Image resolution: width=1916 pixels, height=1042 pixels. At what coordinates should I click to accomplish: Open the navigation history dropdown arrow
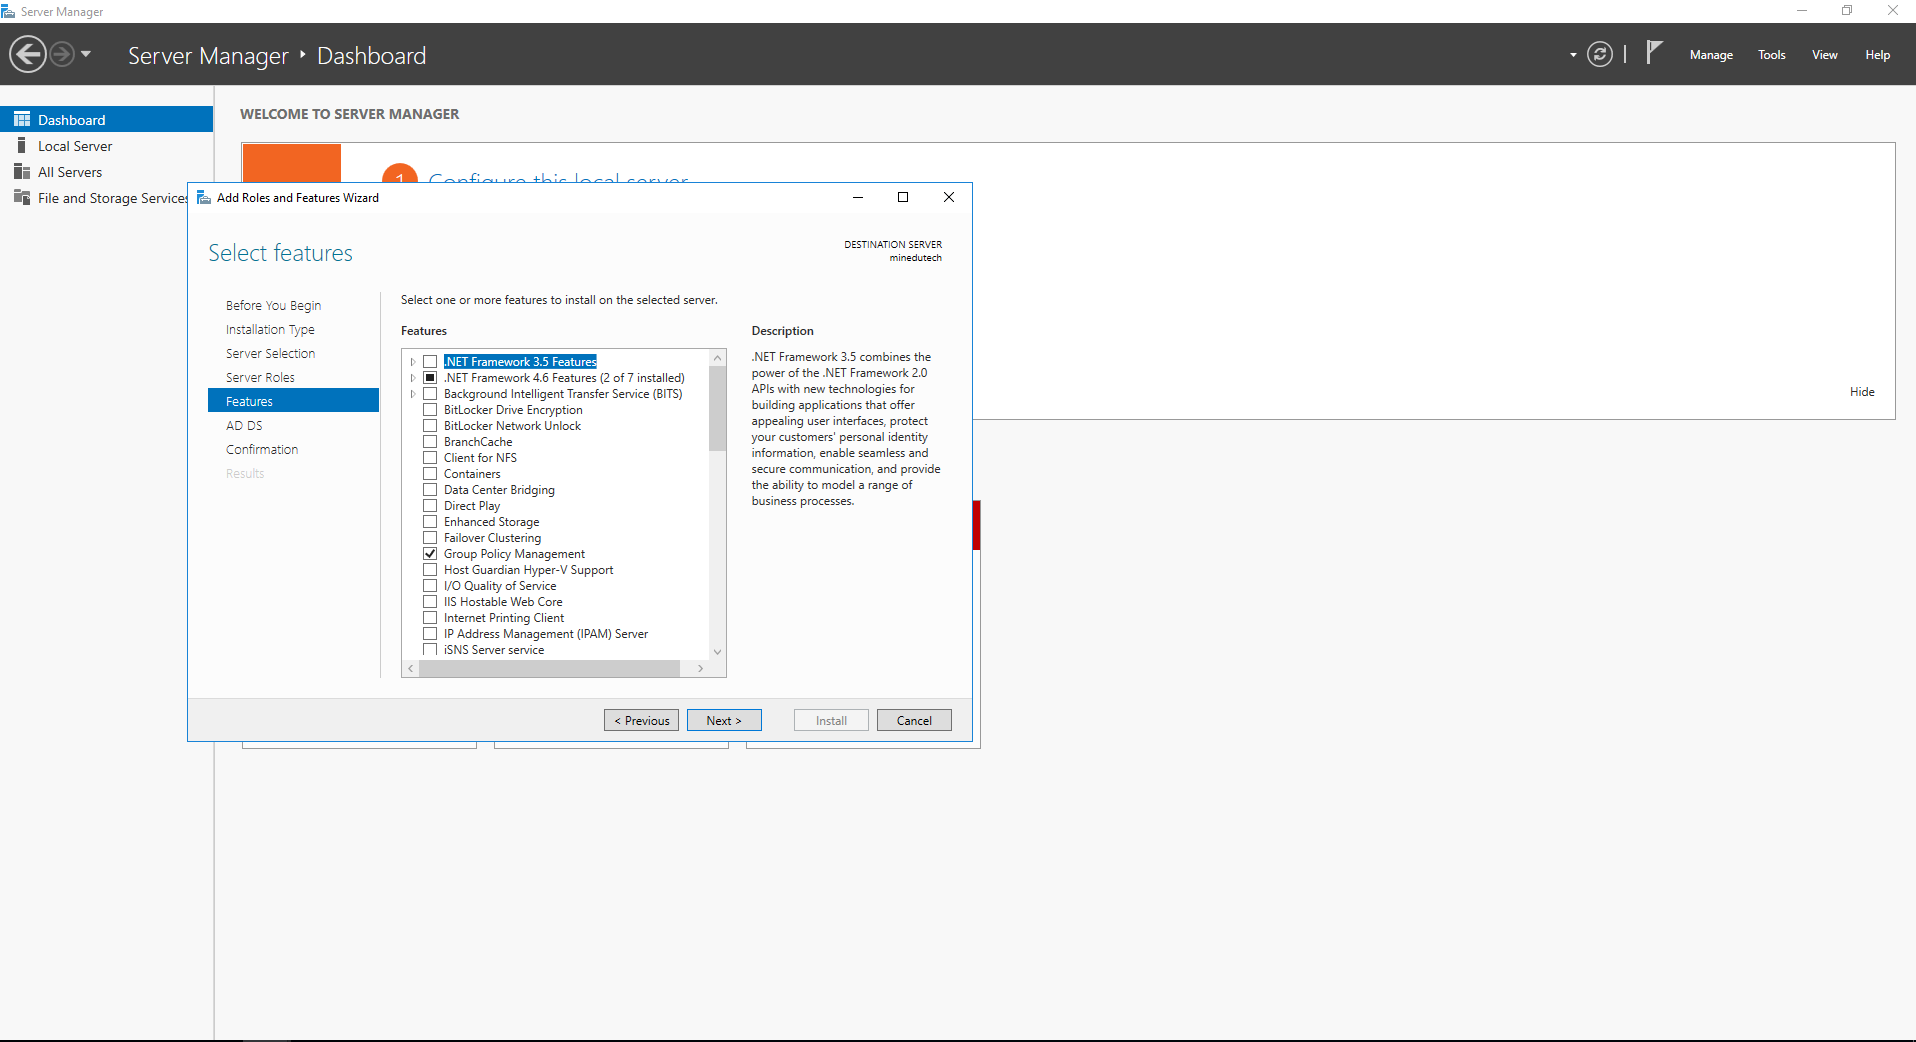click(86, 54)
